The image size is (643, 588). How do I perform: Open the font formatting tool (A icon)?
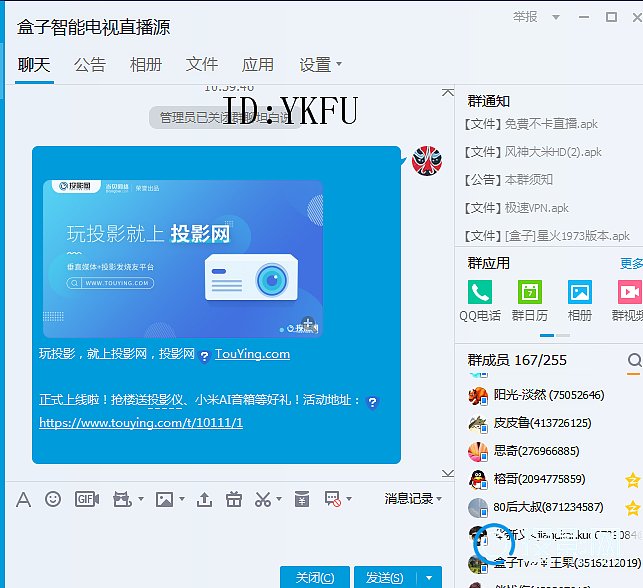pos(23,499)
